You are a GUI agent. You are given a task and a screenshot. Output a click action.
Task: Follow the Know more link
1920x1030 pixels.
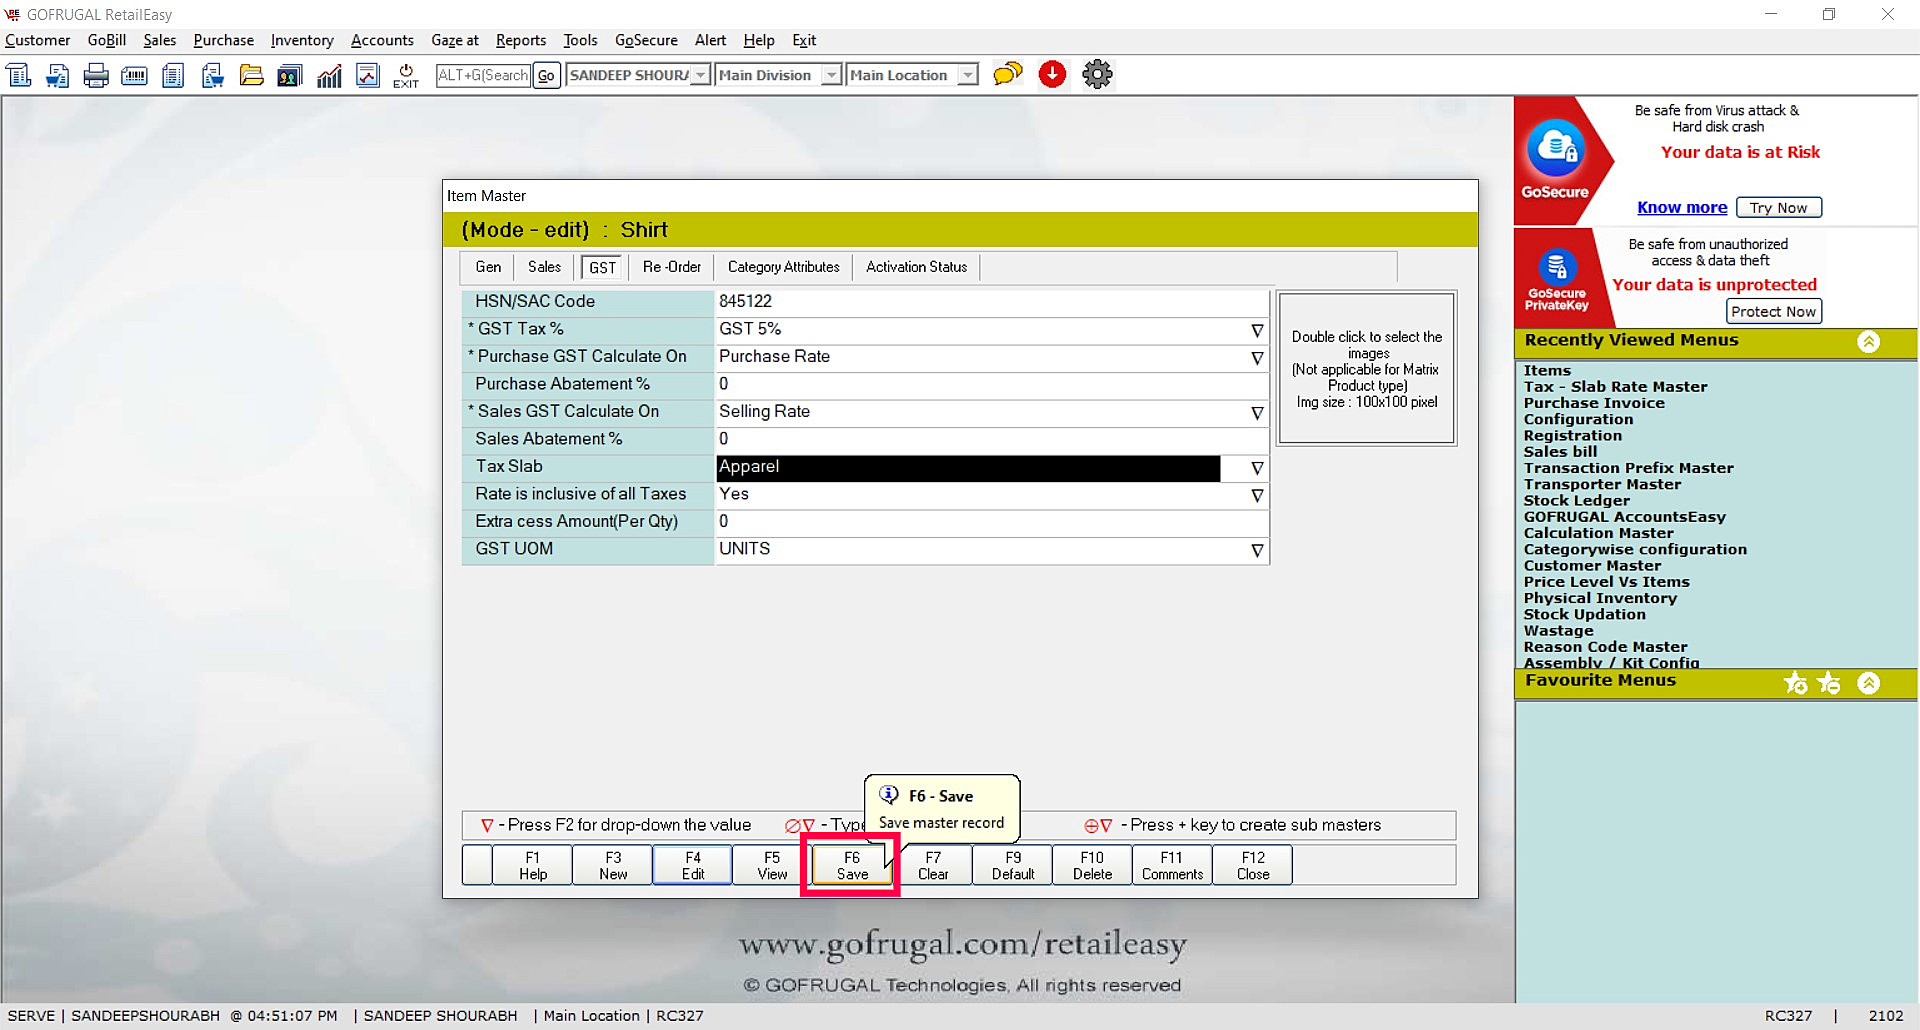pos(1682,207)
